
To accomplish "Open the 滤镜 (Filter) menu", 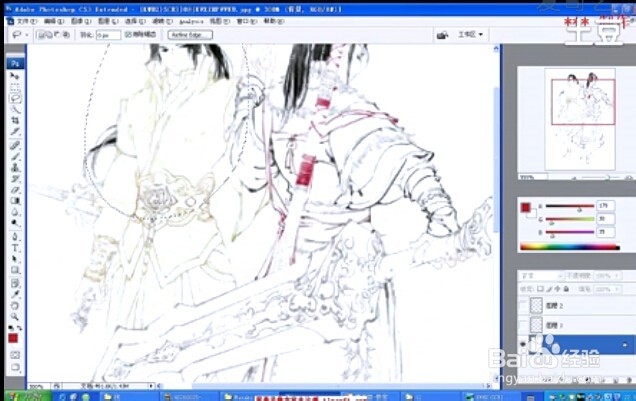I will click(162, 21).
